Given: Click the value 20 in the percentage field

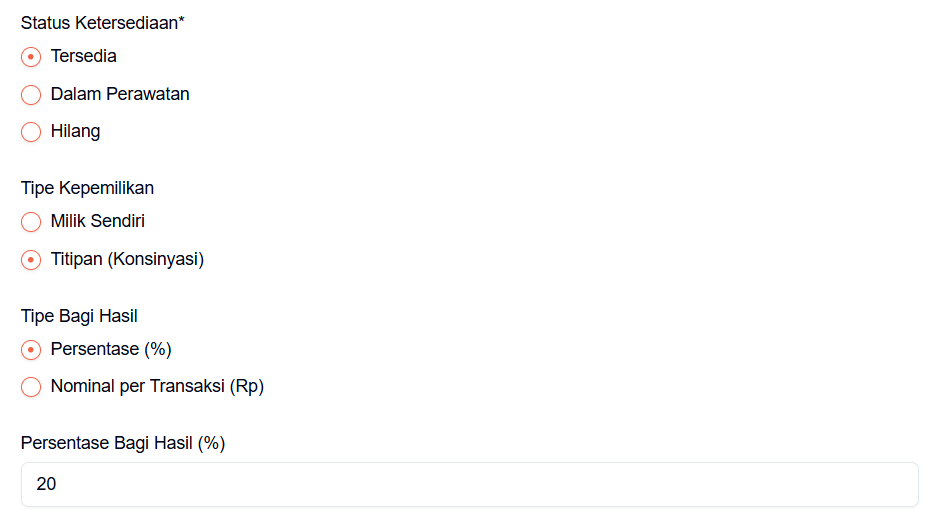Looking at the screenshot, I should click(x=47, y=484).
